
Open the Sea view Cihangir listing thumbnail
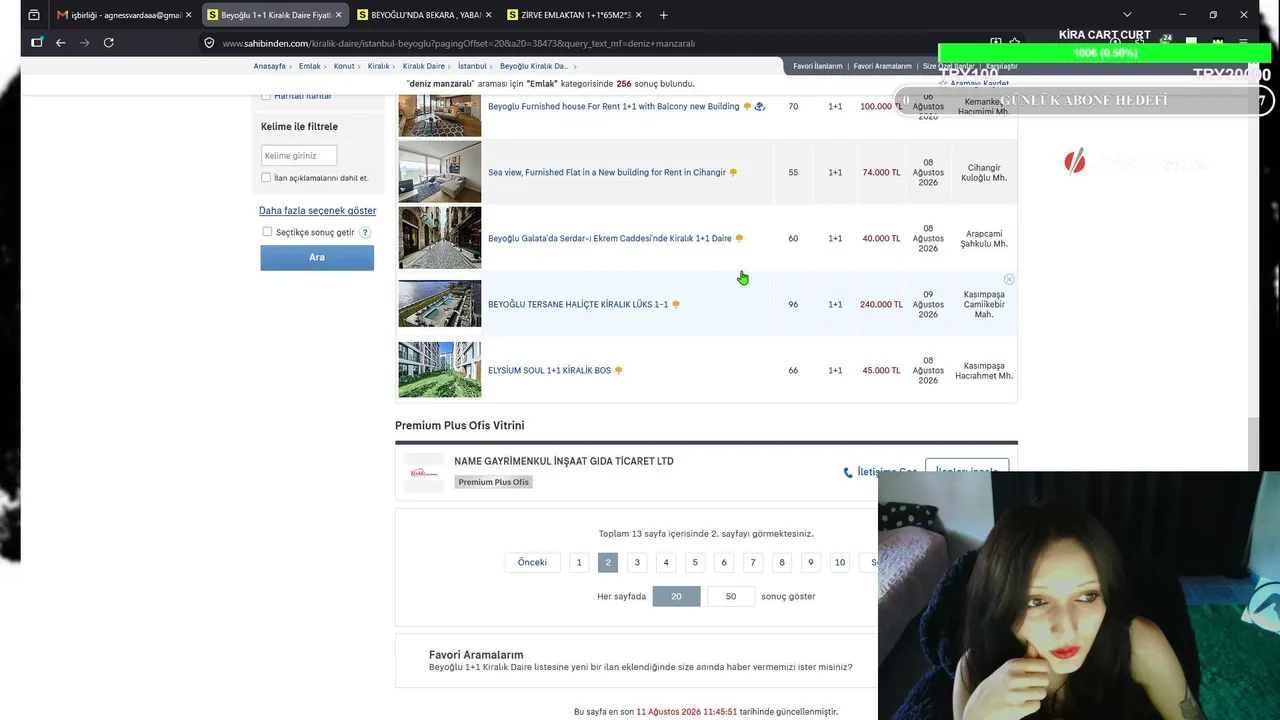coord(440,172)
